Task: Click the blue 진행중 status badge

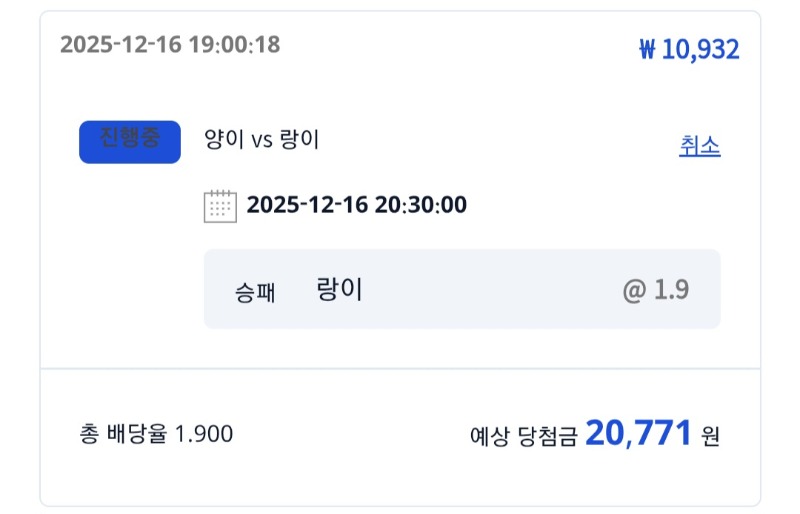Action: pyautogui.click(x=129, y=141)
